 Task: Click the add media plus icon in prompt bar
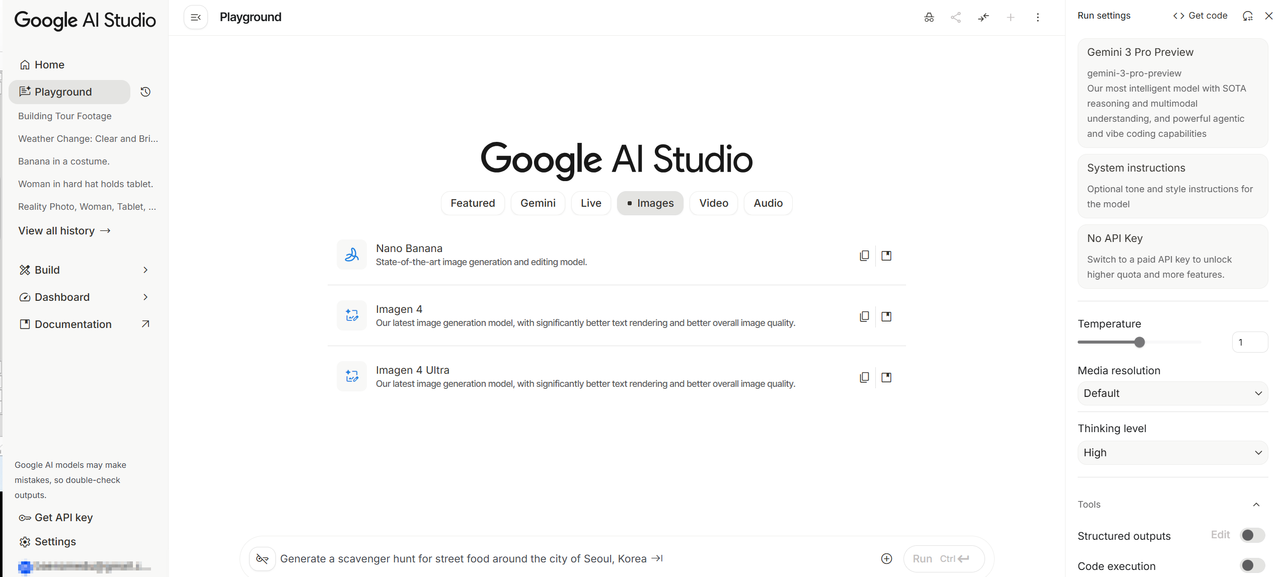tap(886, 559)
